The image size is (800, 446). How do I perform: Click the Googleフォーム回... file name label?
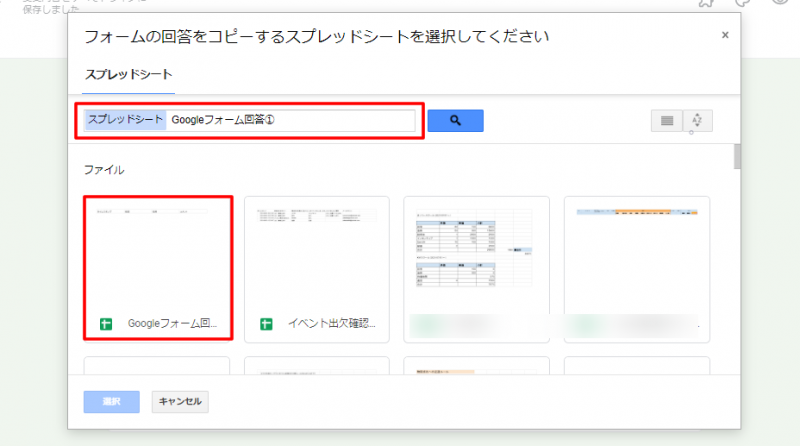click(x=172, y=325)
